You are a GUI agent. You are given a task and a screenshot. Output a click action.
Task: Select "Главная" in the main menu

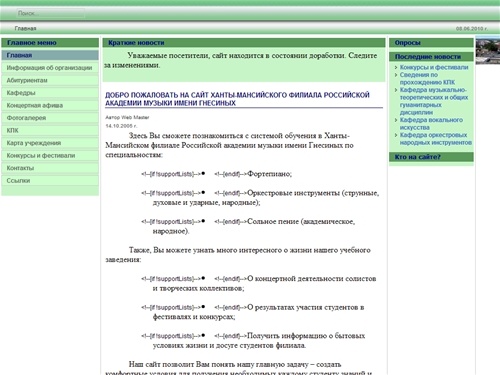click(50, 55)
